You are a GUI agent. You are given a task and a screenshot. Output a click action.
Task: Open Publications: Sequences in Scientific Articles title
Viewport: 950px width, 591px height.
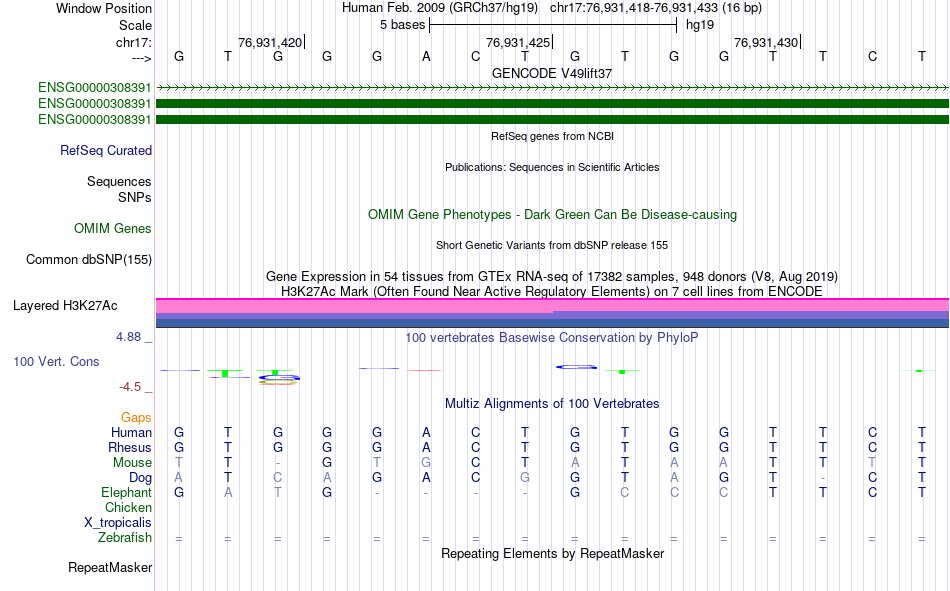tap(552, 167)
